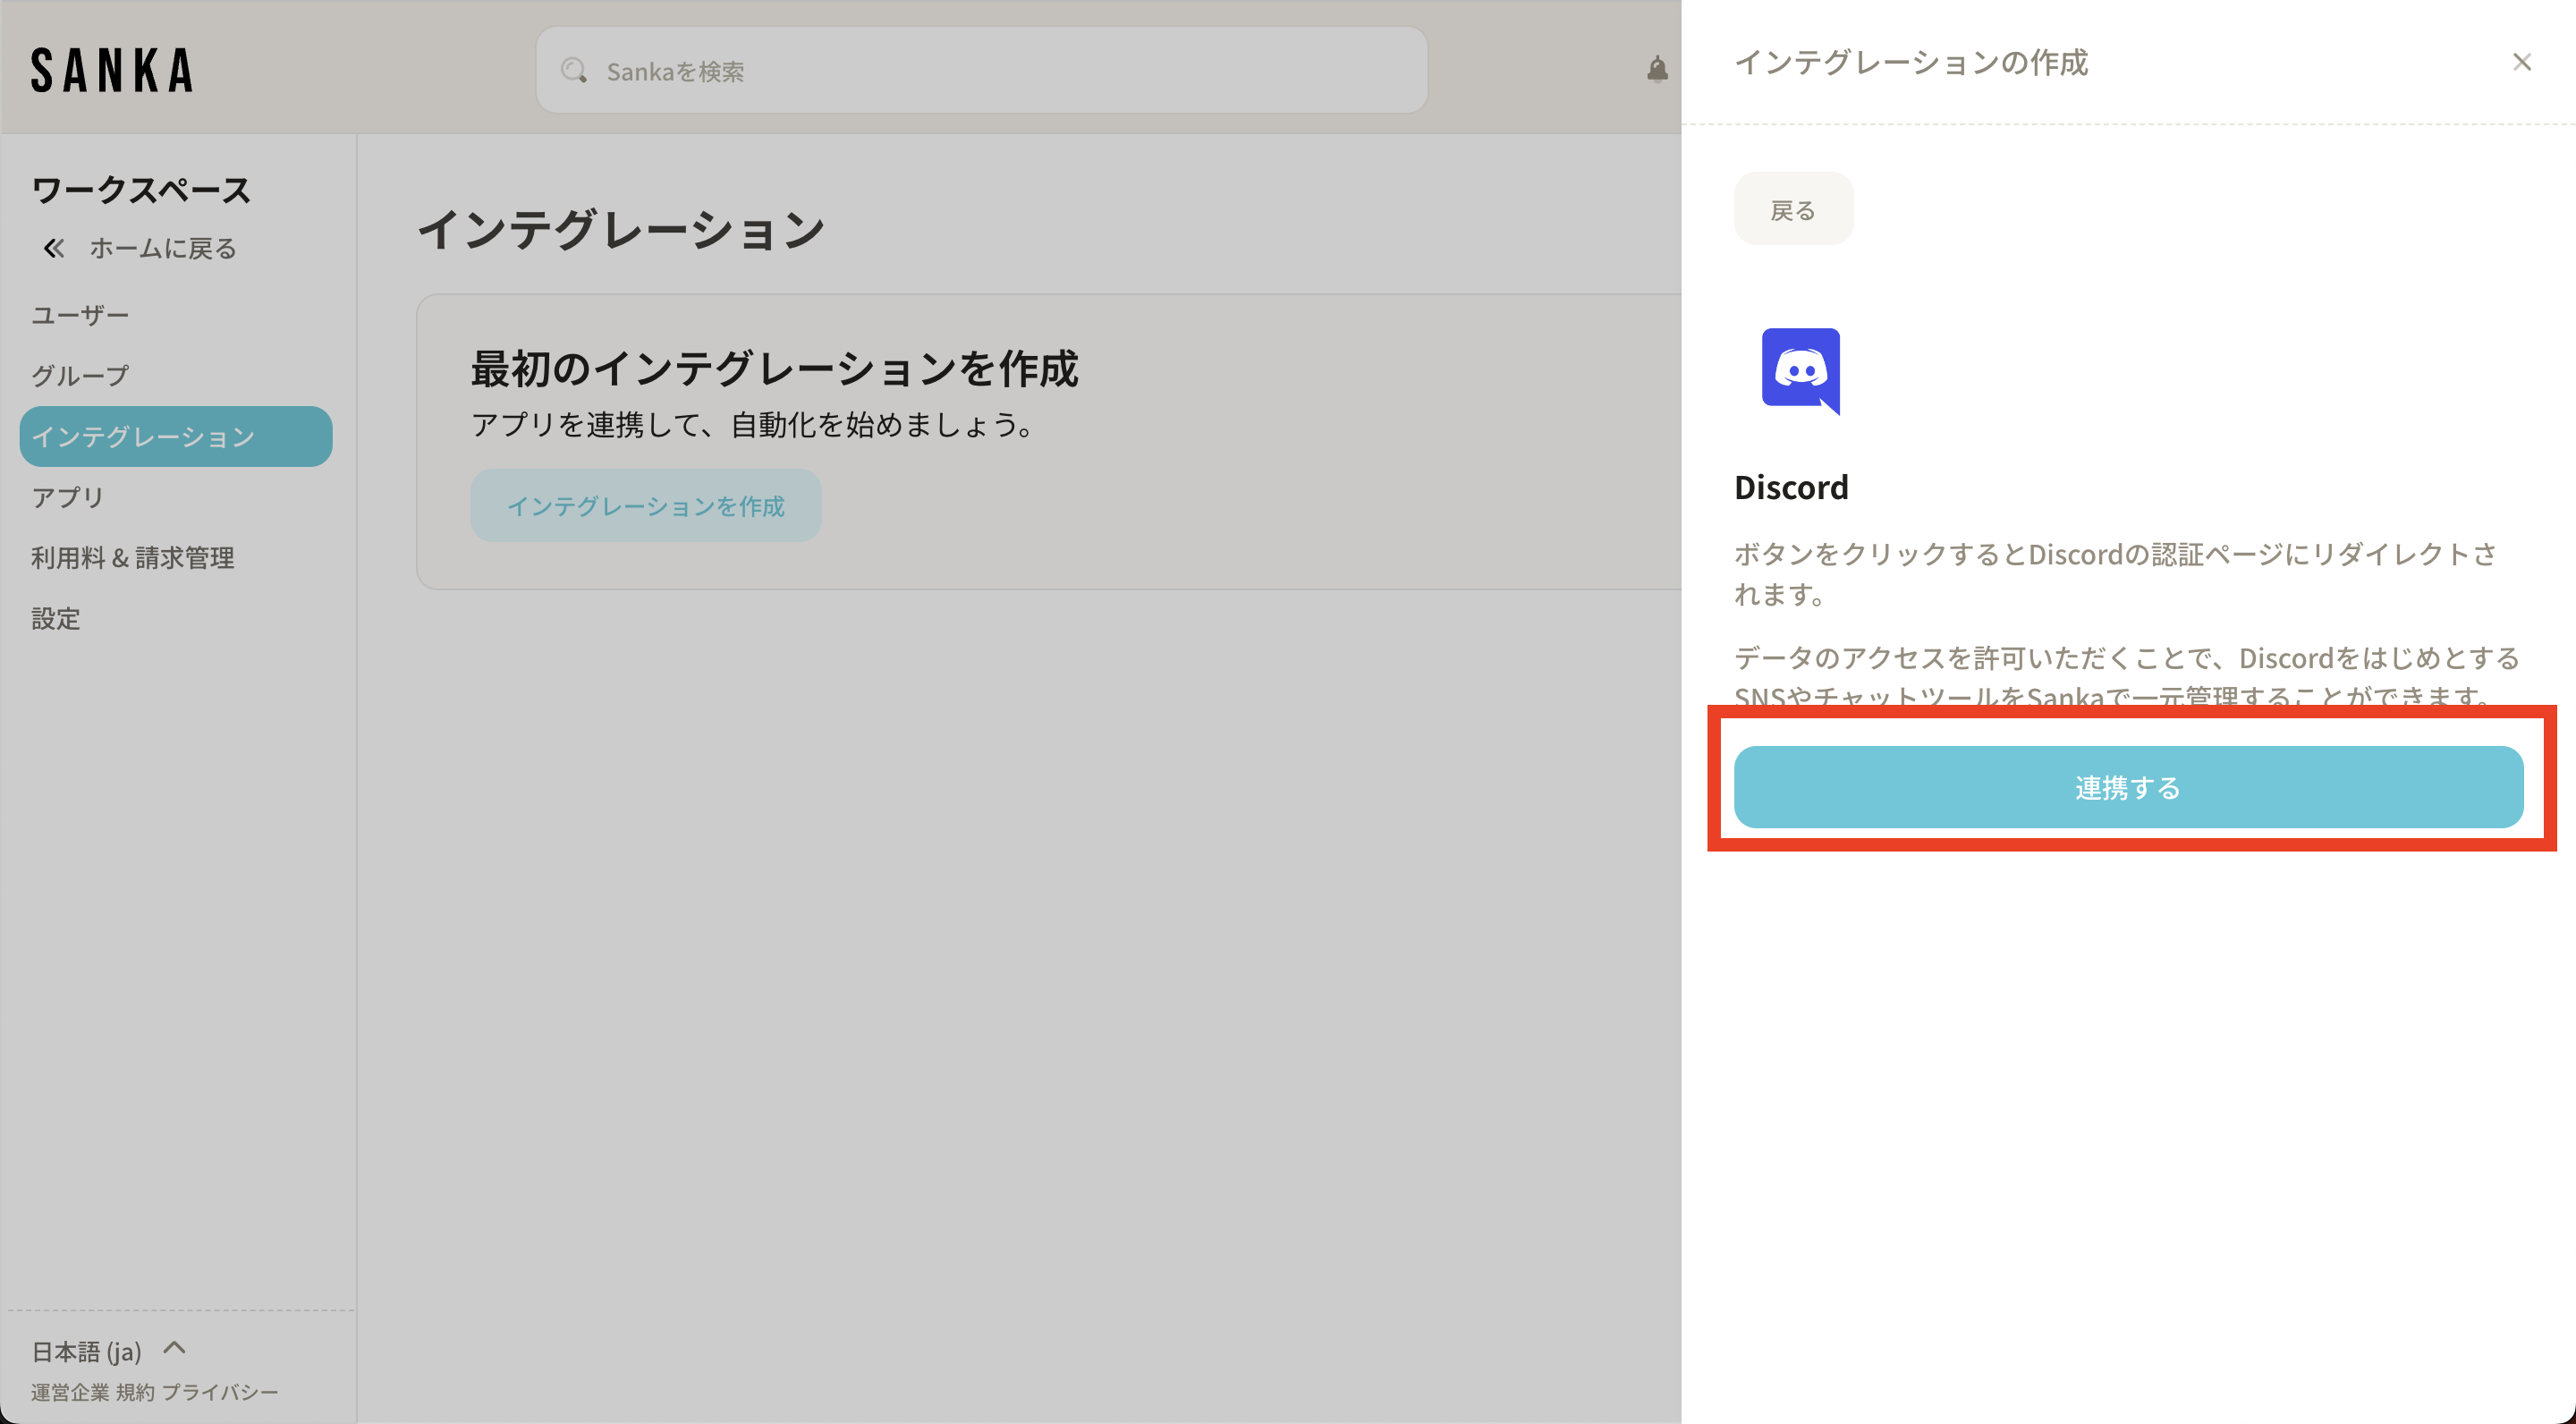The width and height of the screenshot is (2576, 1424).
Task: Click the 連携する connect button
Action: [2128, 787]
